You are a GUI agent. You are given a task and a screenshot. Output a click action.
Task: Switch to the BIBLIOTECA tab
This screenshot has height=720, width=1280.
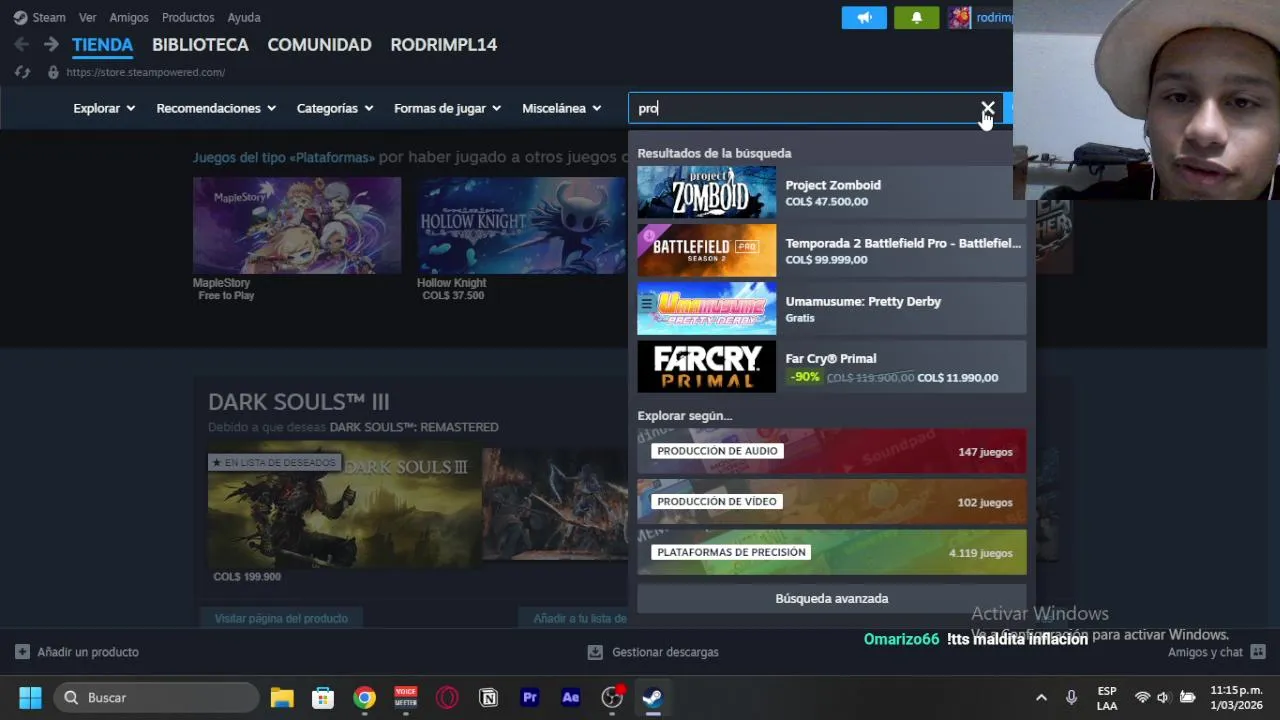tap(200, 45)
